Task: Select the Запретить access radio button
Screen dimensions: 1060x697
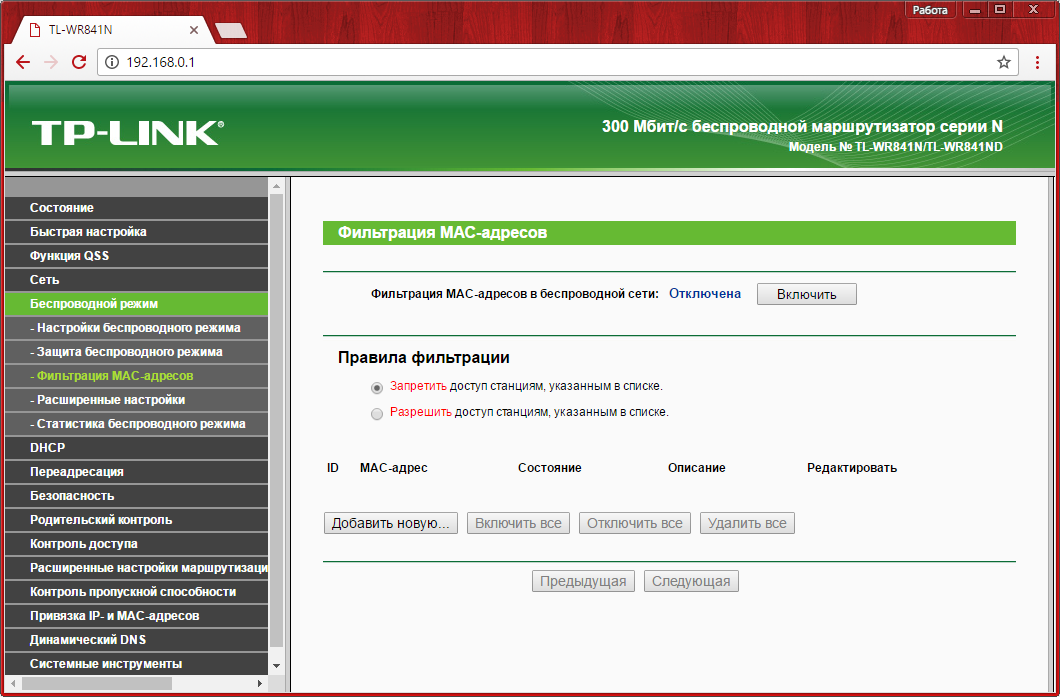Action: tap(377, 387)
